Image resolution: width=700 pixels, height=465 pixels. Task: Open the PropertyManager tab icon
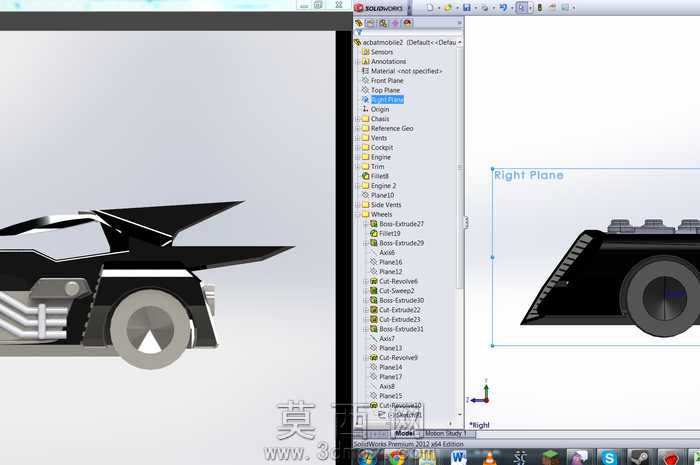point(371,23)
